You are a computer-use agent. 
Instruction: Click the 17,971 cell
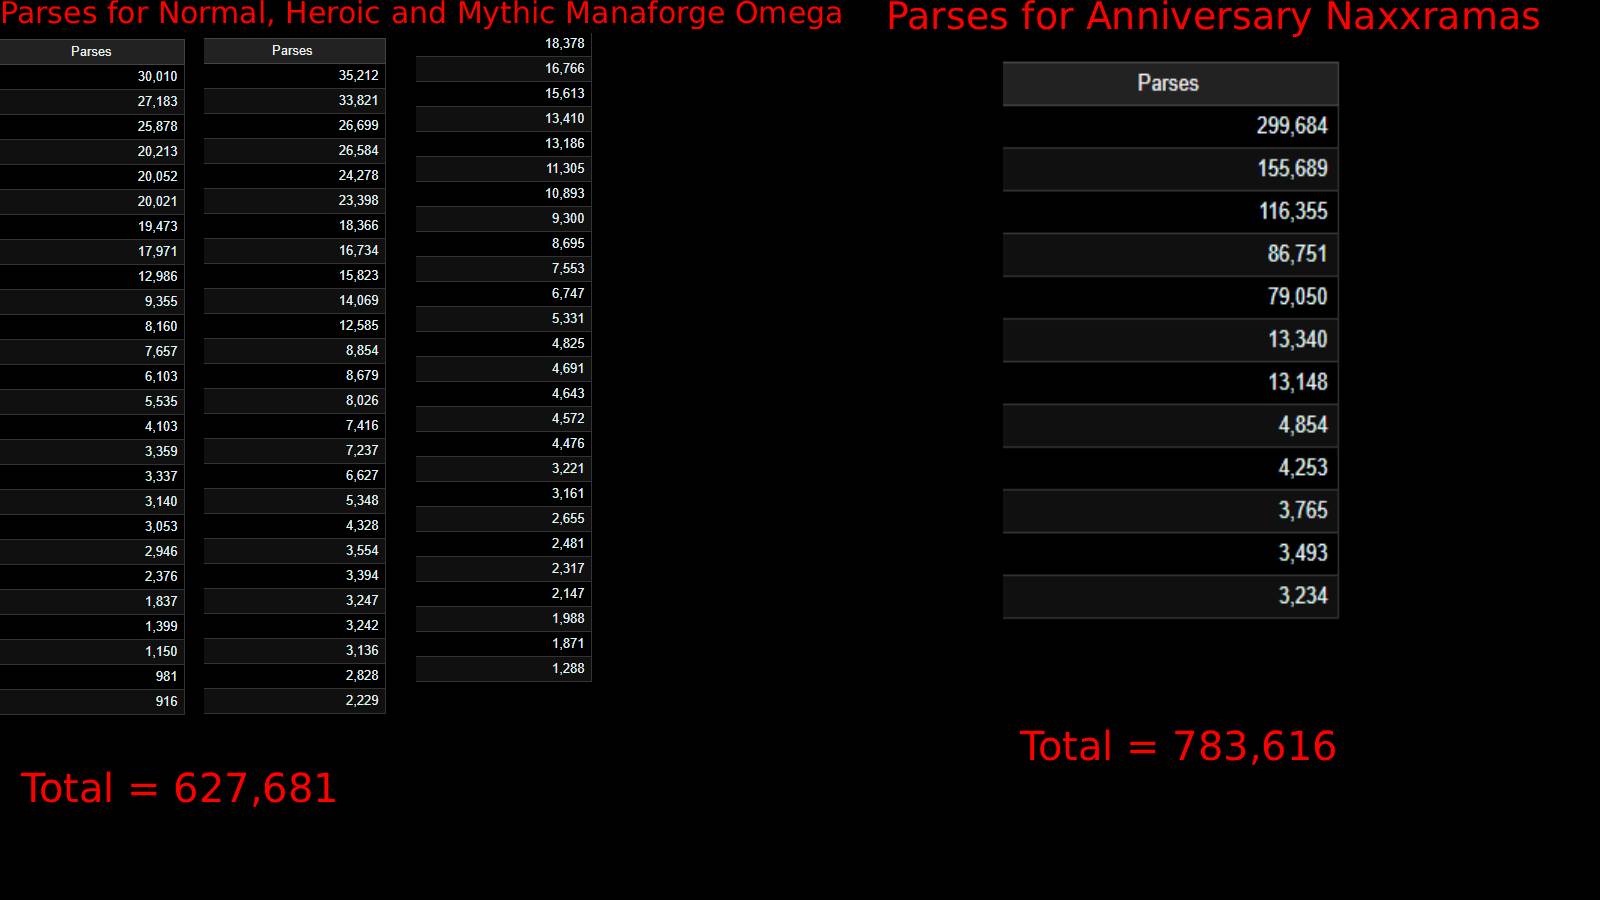92,251
